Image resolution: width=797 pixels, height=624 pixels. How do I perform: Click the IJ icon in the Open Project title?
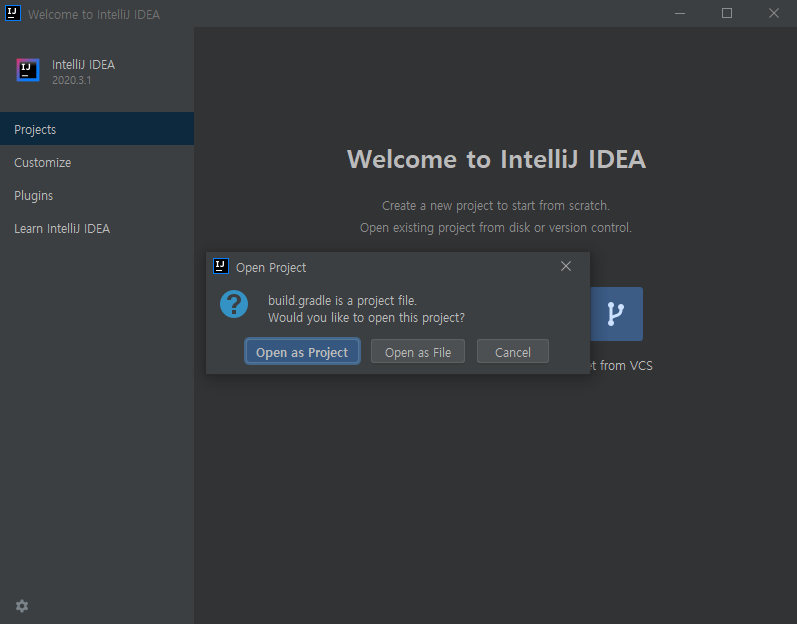tap(221, 266)
